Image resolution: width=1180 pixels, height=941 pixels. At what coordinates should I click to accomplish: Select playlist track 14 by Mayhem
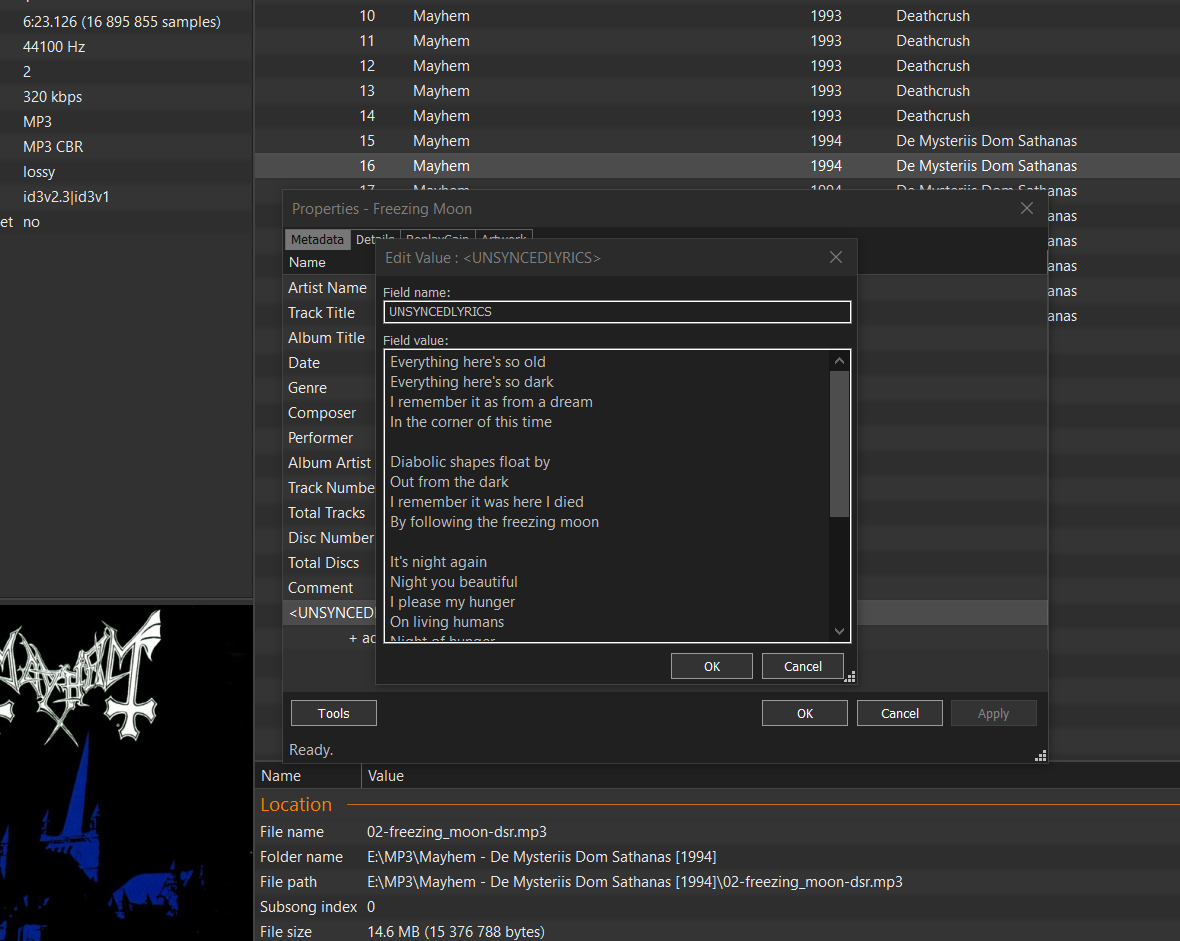(x=717, y=116)
